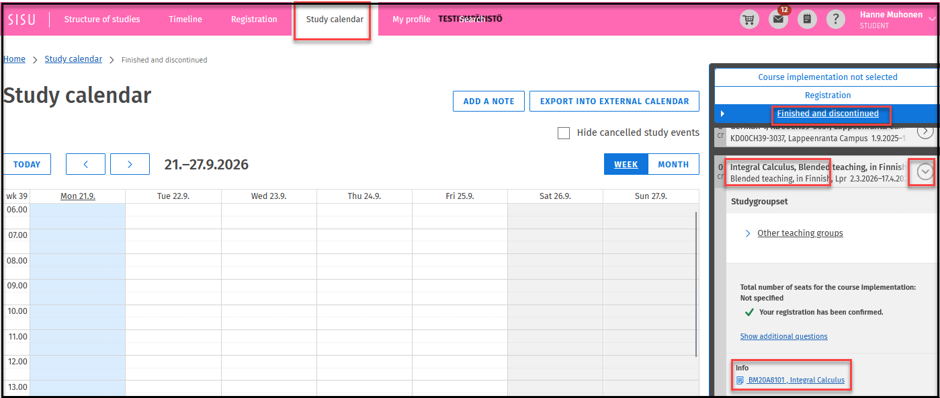Image resolution: width=940 pixels, height=398 pixels.
Task: Open user menu for Hanne Muhonen
Action: coord(896,19)
